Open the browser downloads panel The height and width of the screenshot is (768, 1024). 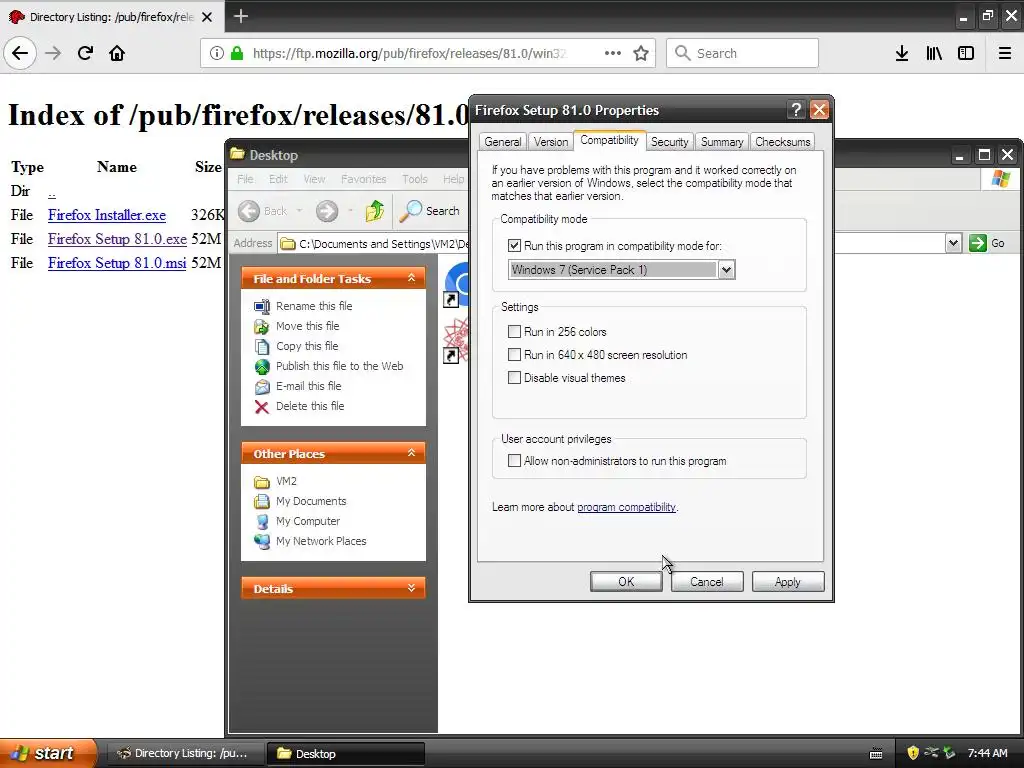pos(902,53)
